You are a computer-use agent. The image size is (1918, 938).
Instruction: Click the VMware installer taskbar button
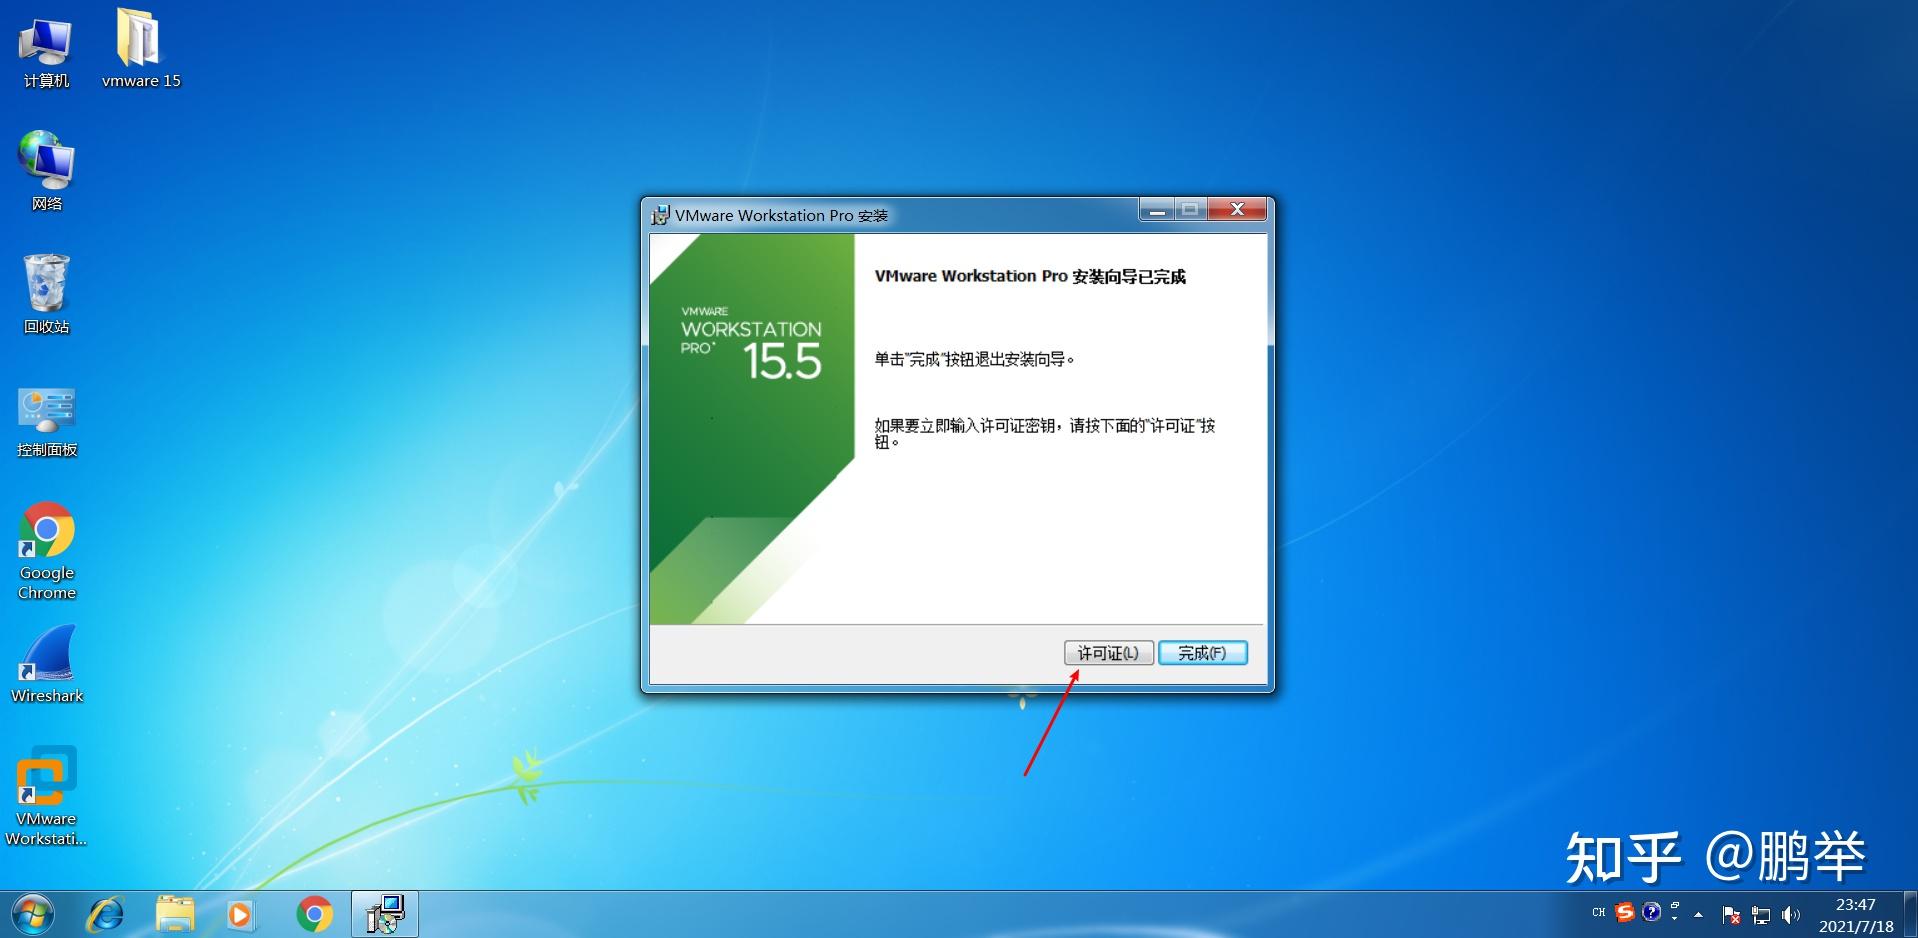(x=385, y=914)
